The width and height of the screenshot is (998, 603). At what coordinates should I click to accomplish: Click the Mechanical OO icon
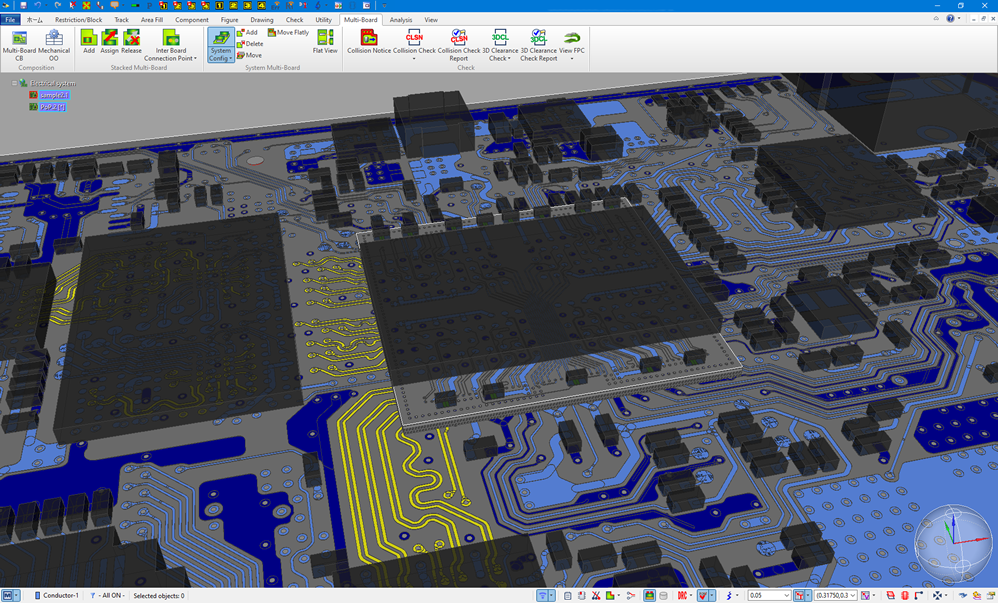point(54,44)
